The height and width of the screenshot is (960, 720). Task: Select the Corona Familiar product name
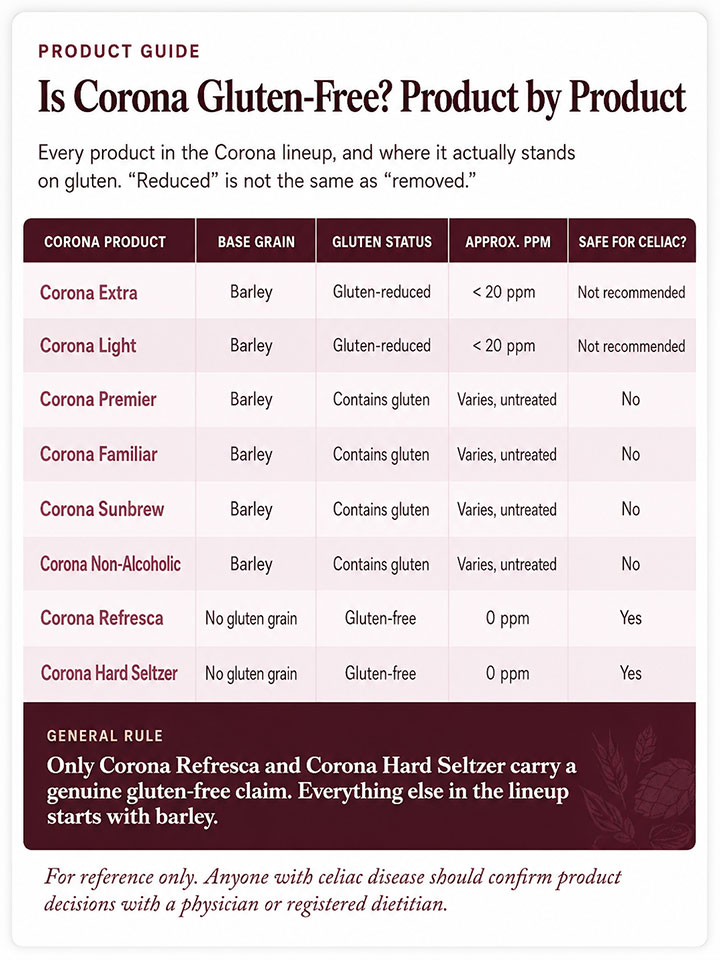[x=99, y=454]
